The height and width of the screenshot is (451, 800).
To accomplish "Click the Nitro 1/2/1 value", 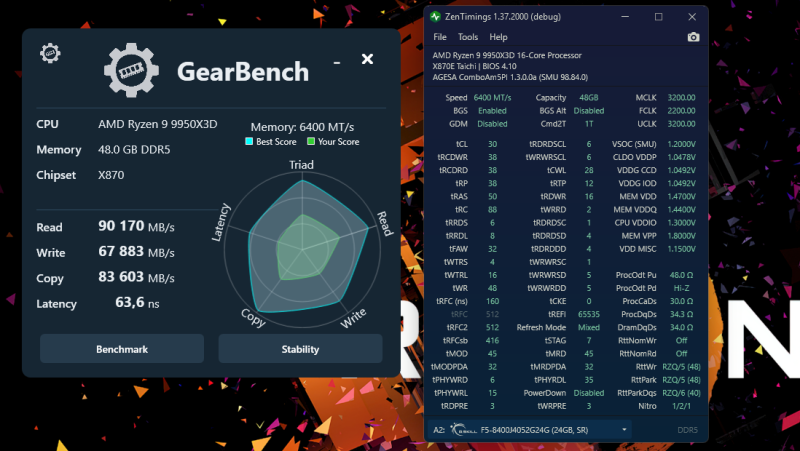I will [681, 406].
